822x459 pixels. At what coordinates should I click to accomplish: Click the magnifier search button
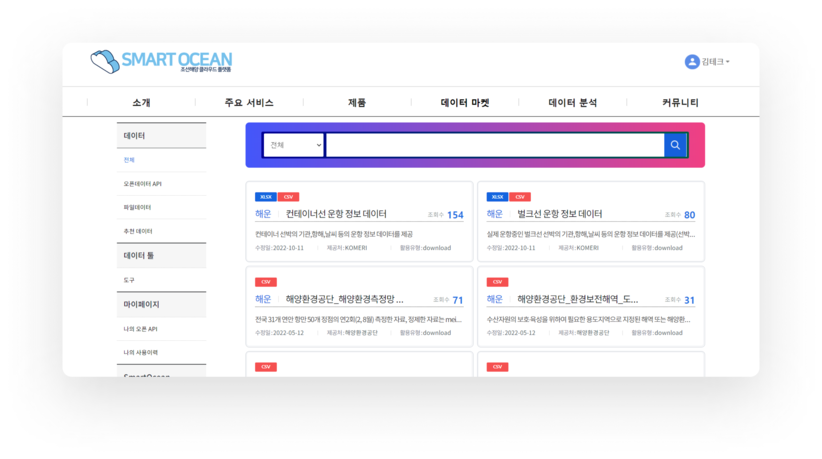[x=676, y=145]
